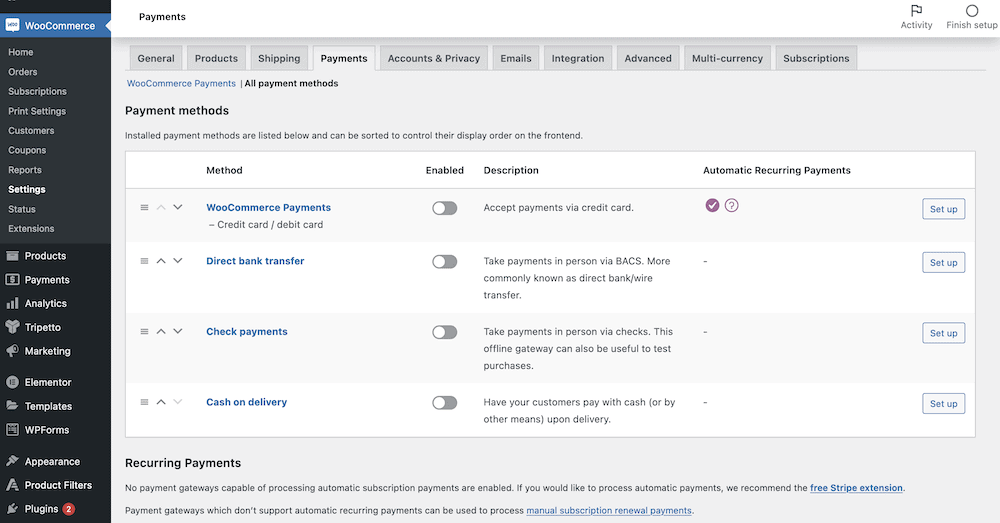
Task: Open the Emails tab
Action: click(516, 58)
